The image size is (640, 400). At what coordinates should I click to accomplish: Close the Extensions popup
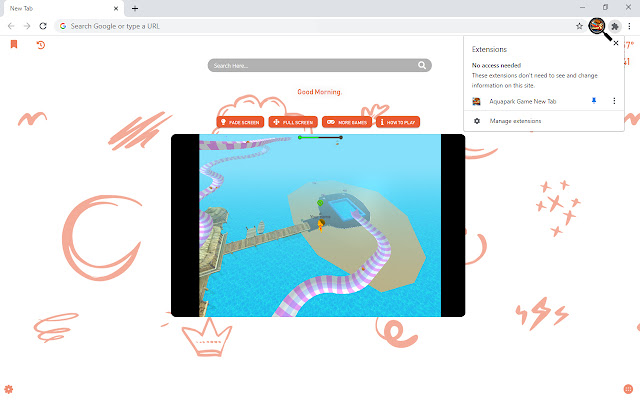point(616,43)
